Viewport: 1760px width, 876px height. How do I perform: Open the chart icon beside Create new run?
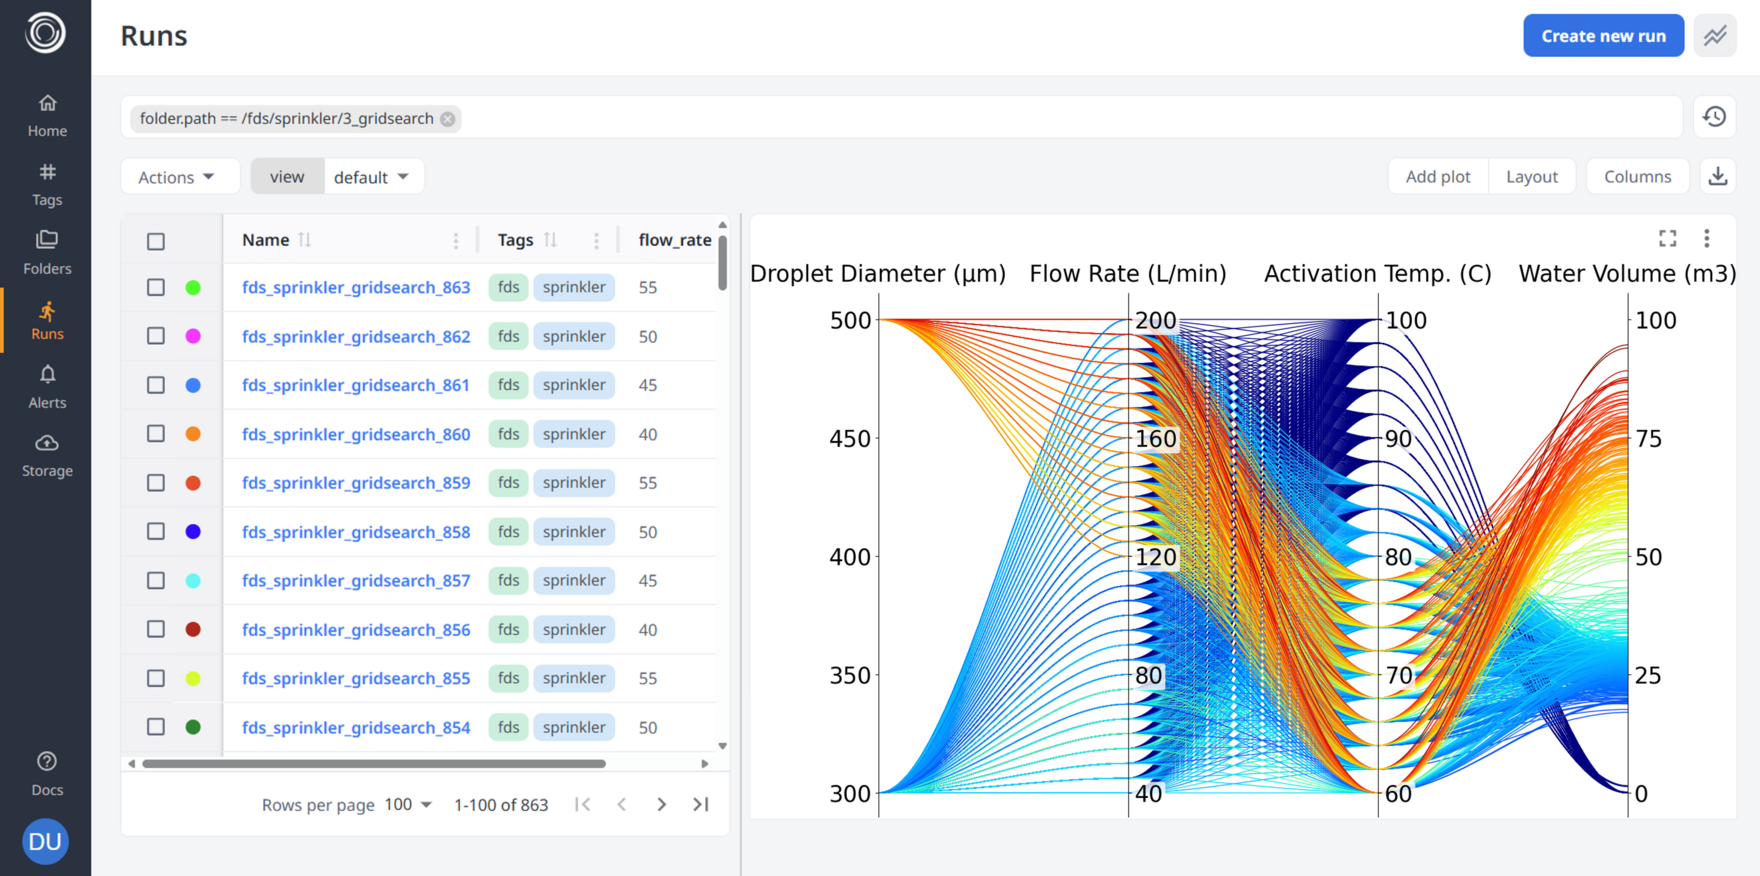pyautogui.click(x=1714, y=36)
